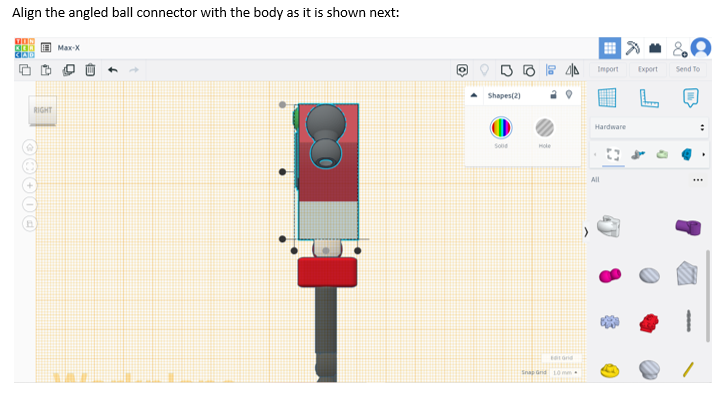Click the Mirror tool

pyautogui.click(x=572, y=70)
